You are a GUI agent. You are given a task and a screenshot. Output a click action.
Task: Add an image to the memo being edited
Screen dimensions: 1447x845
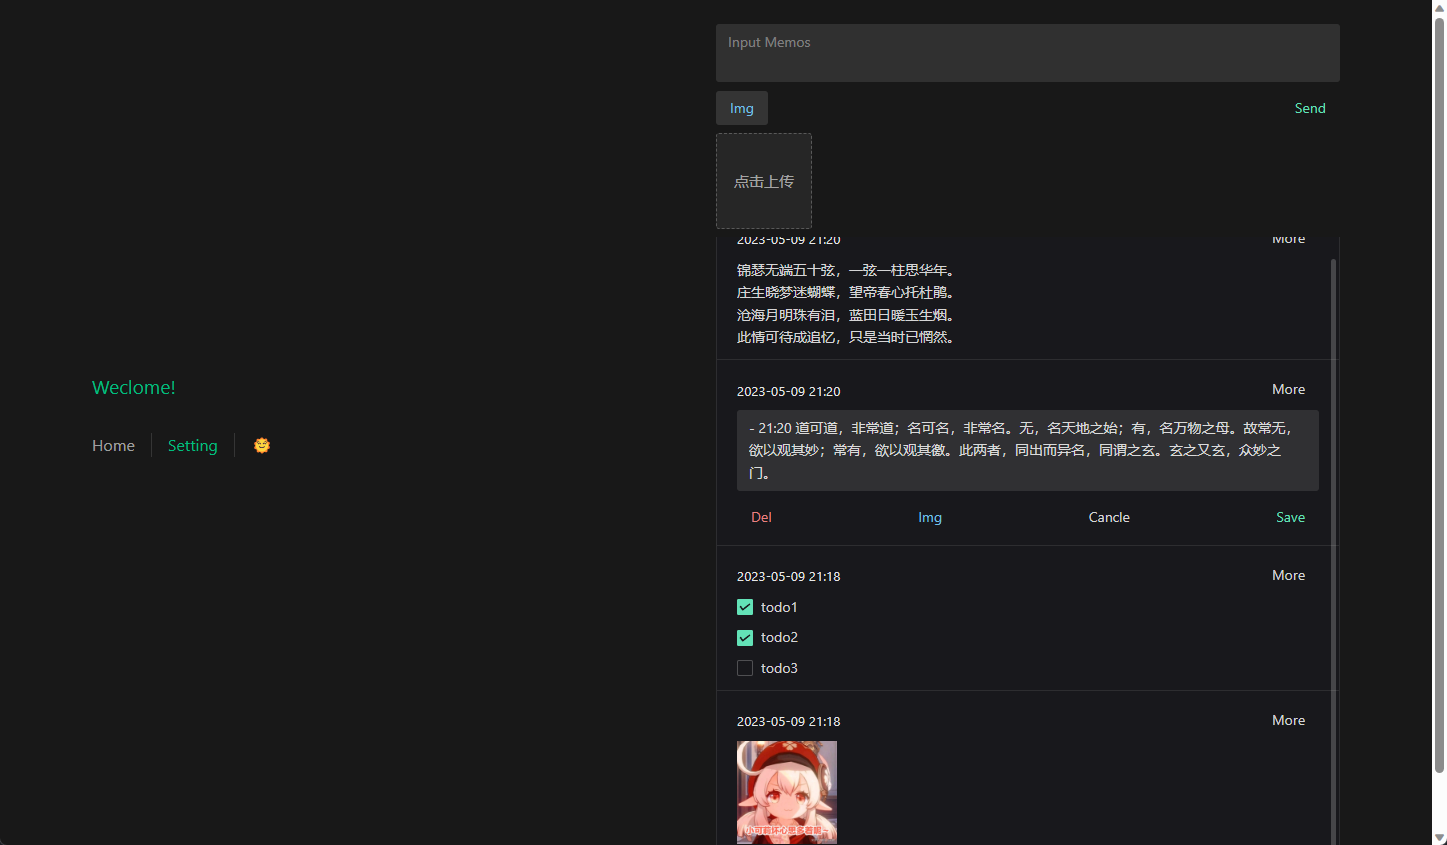point(930,517)
